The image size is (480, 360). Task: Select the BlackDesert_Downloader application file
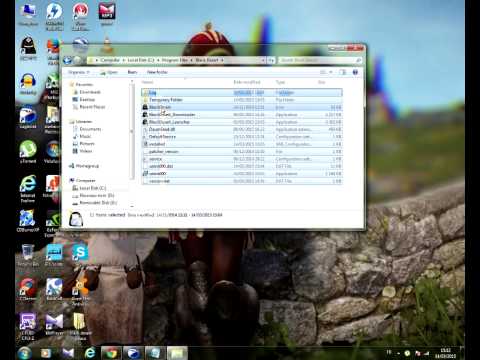tap(242, 115)
